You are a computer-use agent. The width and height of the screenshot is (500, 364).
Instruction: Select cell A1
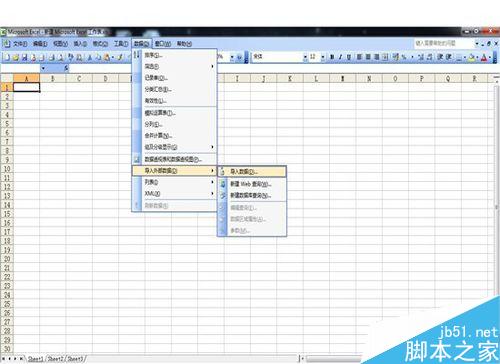26,87
